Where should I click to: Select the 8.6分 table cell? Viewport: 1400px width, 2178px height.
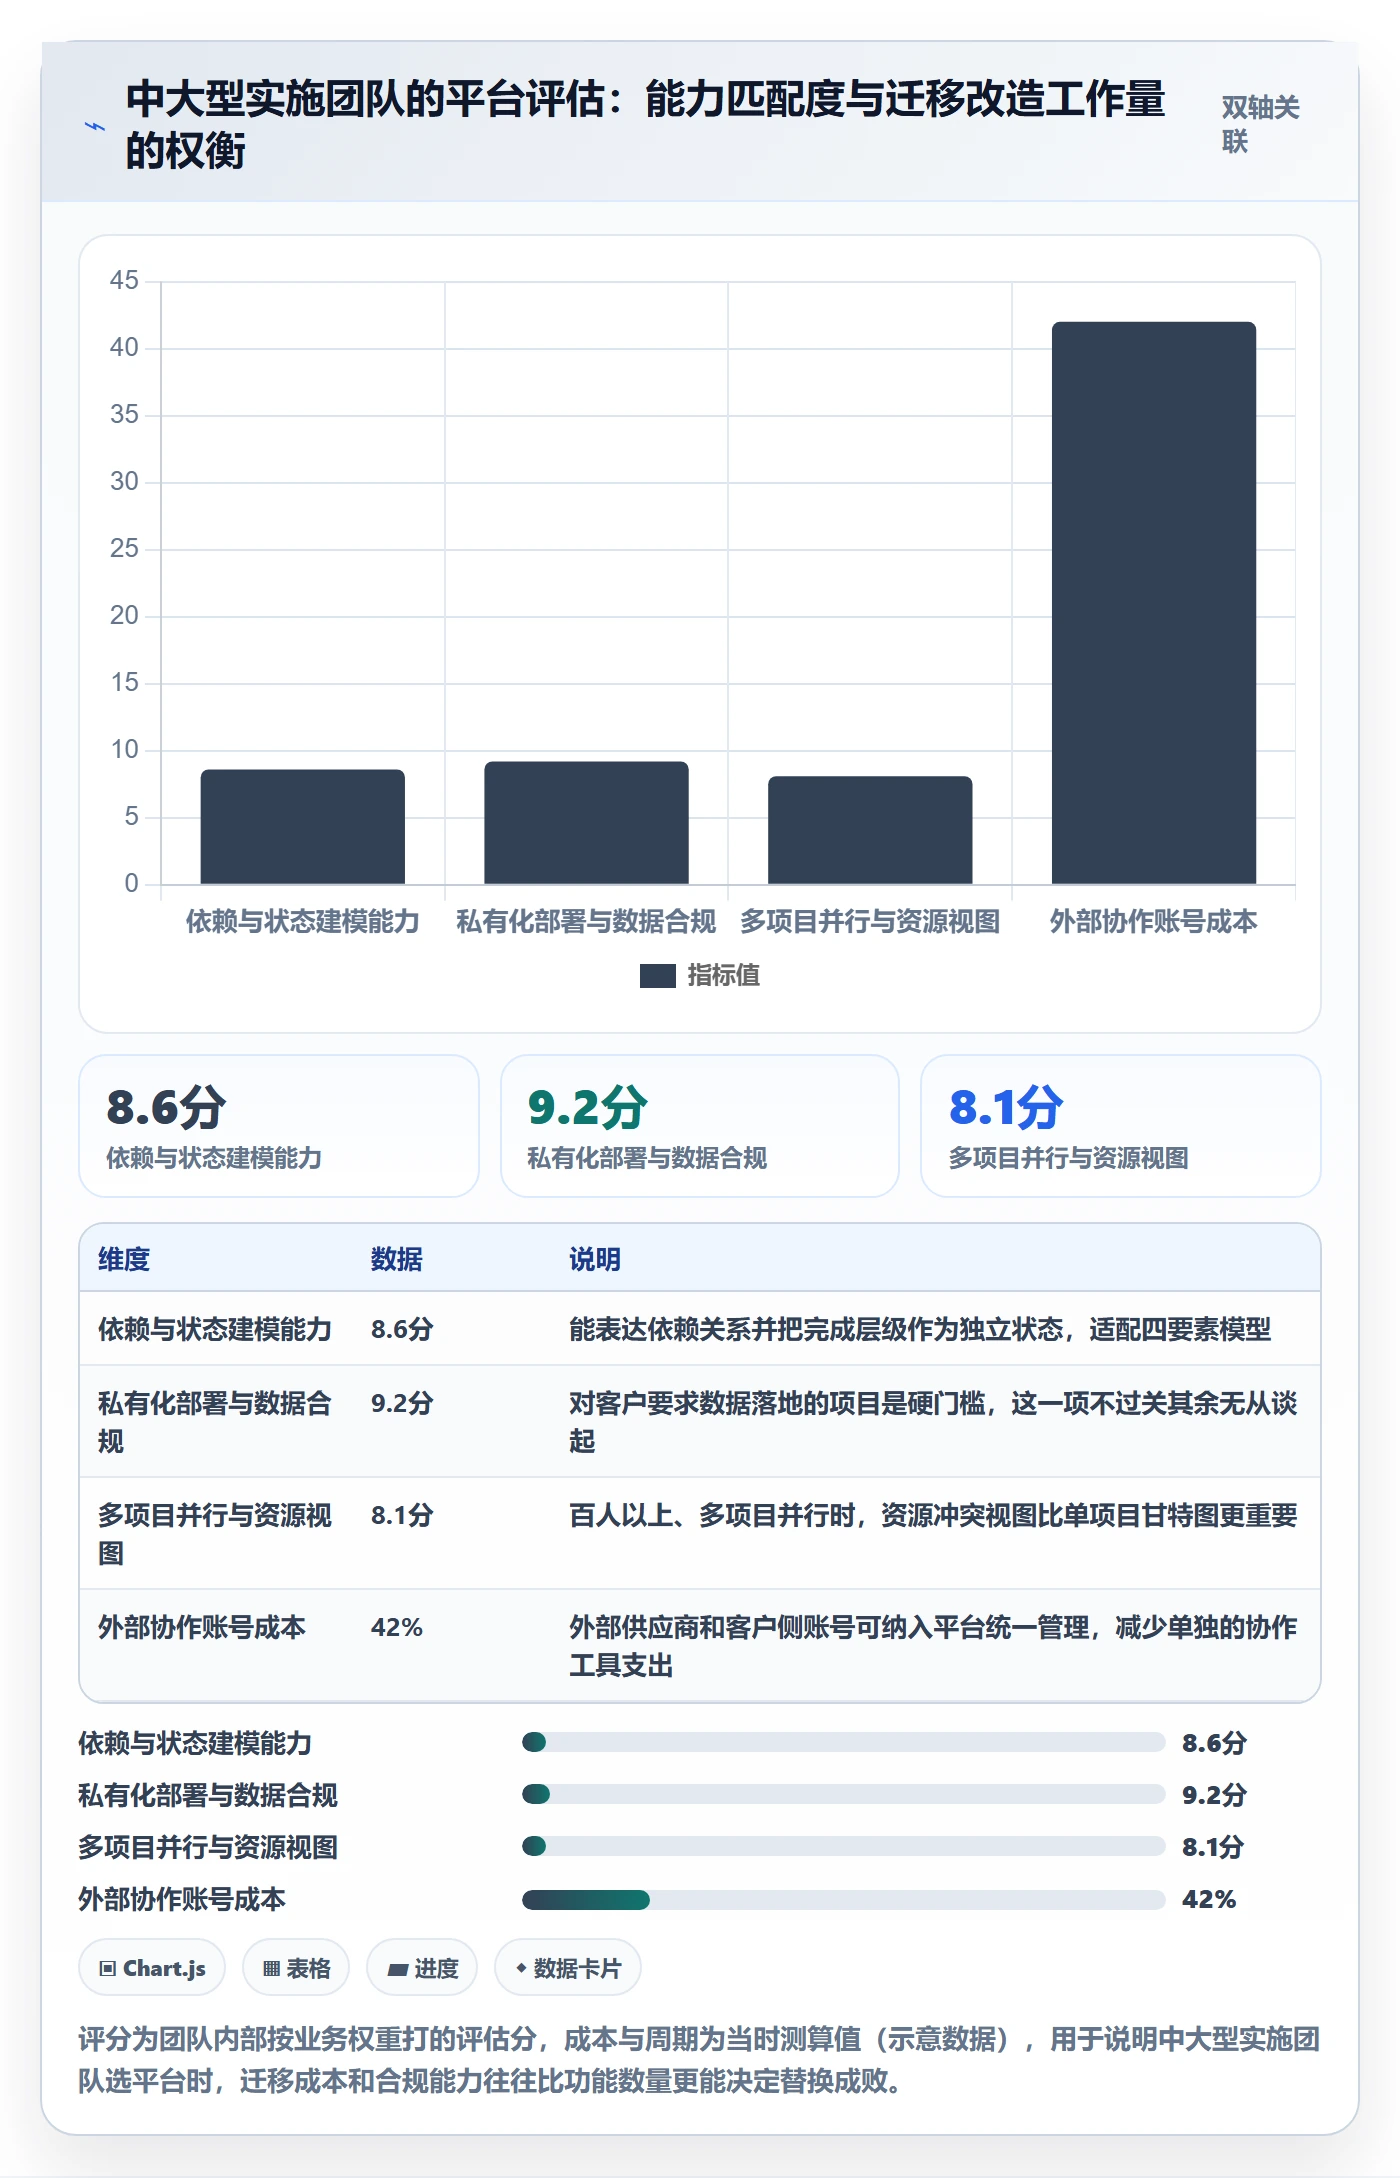402,1329
